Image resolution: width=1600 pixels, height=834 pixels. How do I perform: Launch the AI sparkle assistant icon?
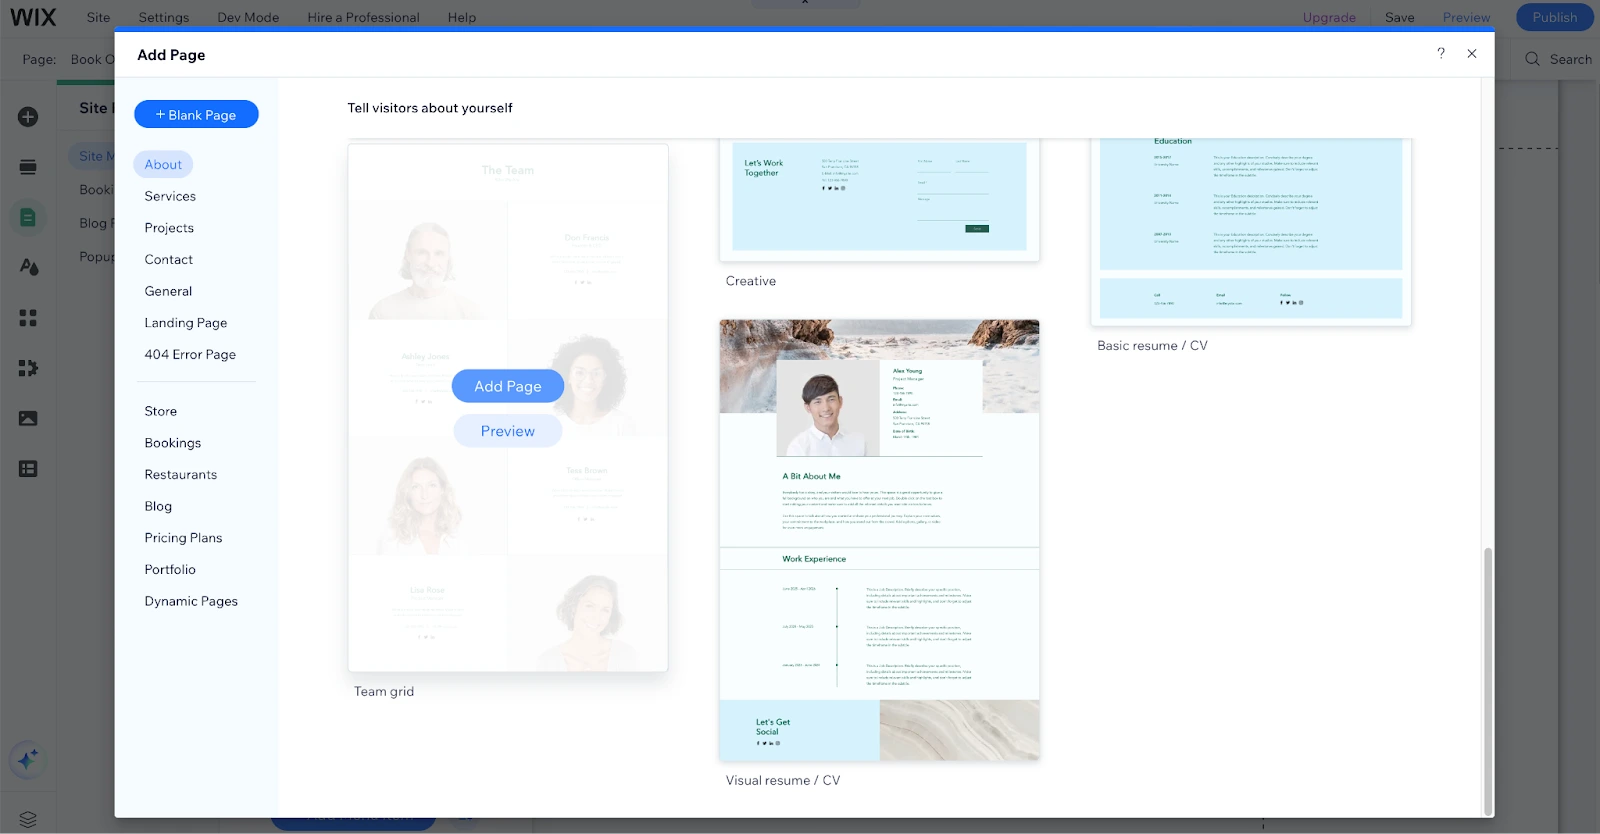coord(28,760)
